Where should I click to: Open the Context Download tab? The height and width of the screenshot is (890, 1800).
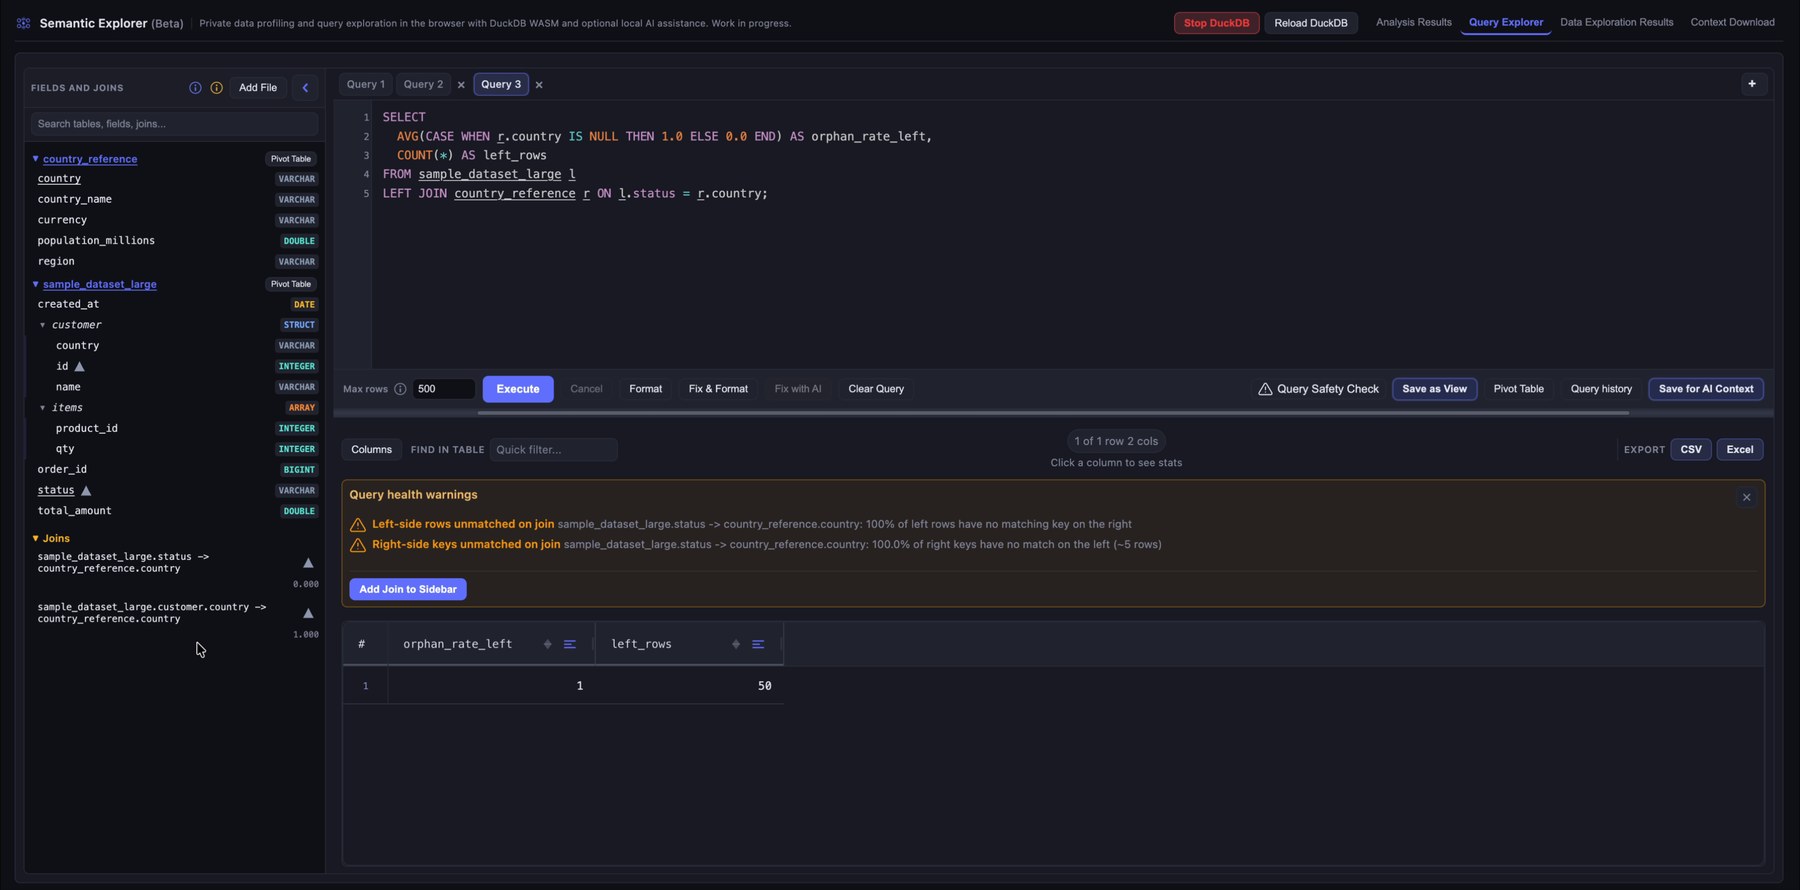(1732, 22)
